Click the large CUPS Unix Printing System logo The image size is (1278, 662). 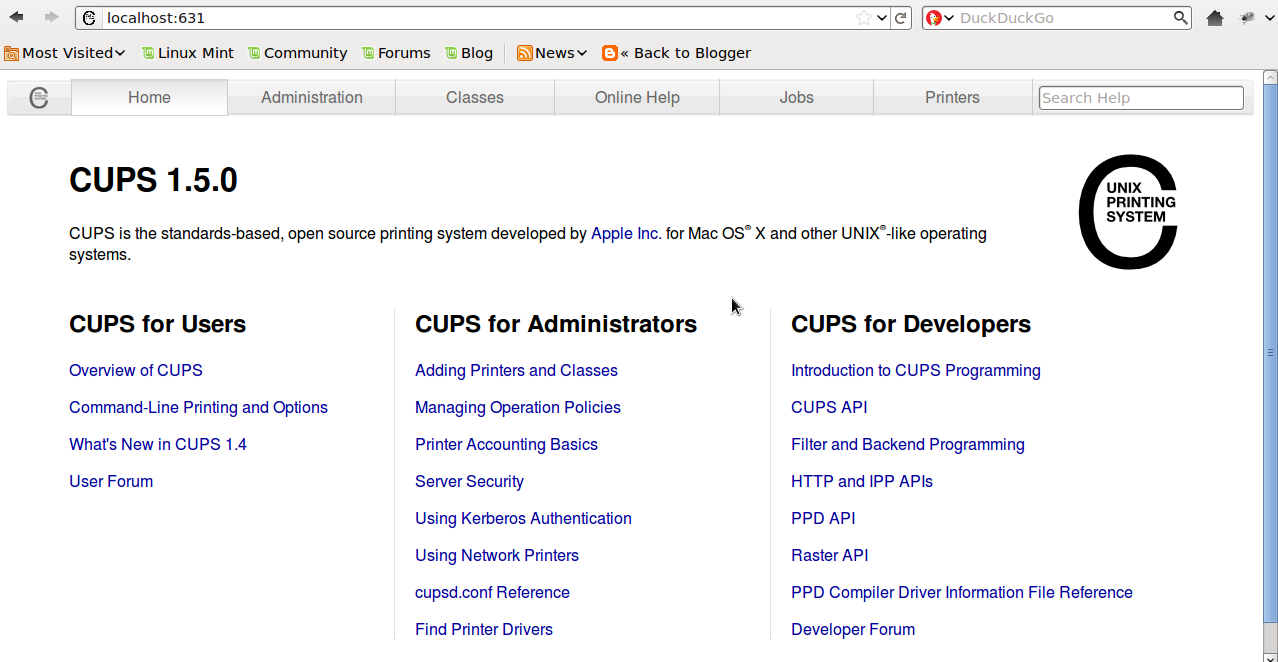point(1127,212)
